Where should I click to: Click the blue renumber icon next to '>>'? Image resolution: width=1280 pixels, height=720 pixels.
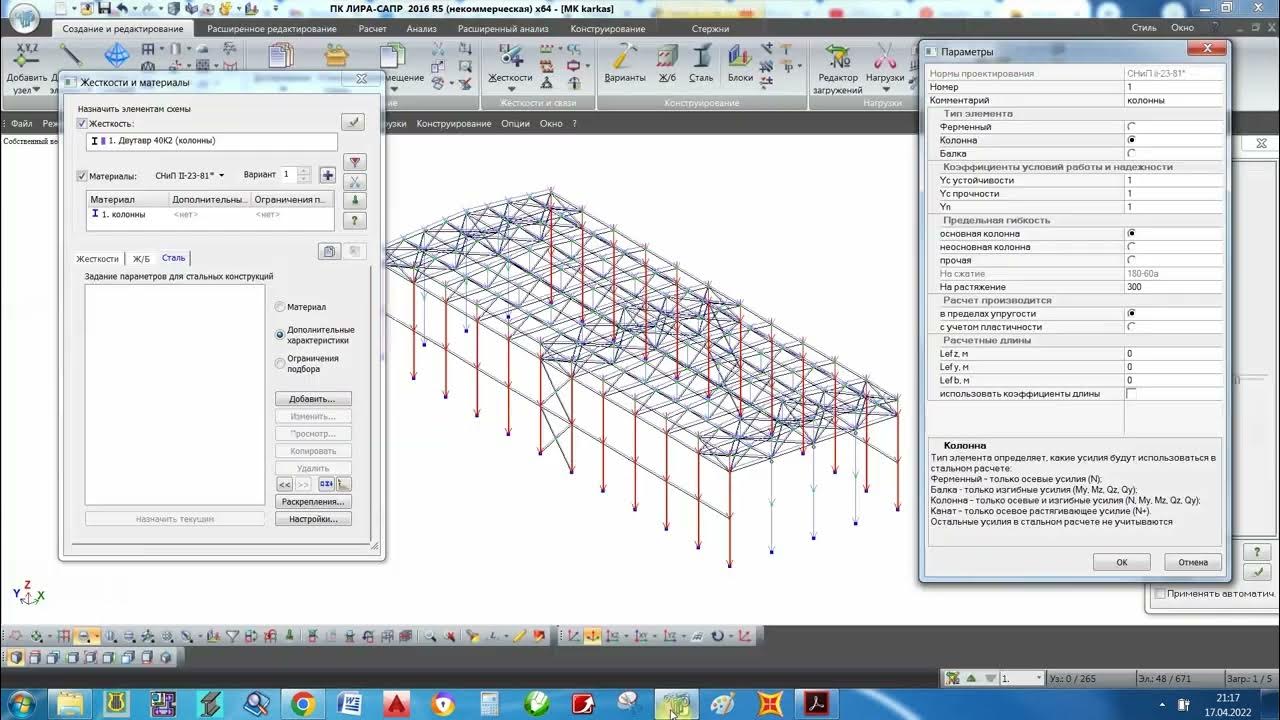(x=326, y=484)
